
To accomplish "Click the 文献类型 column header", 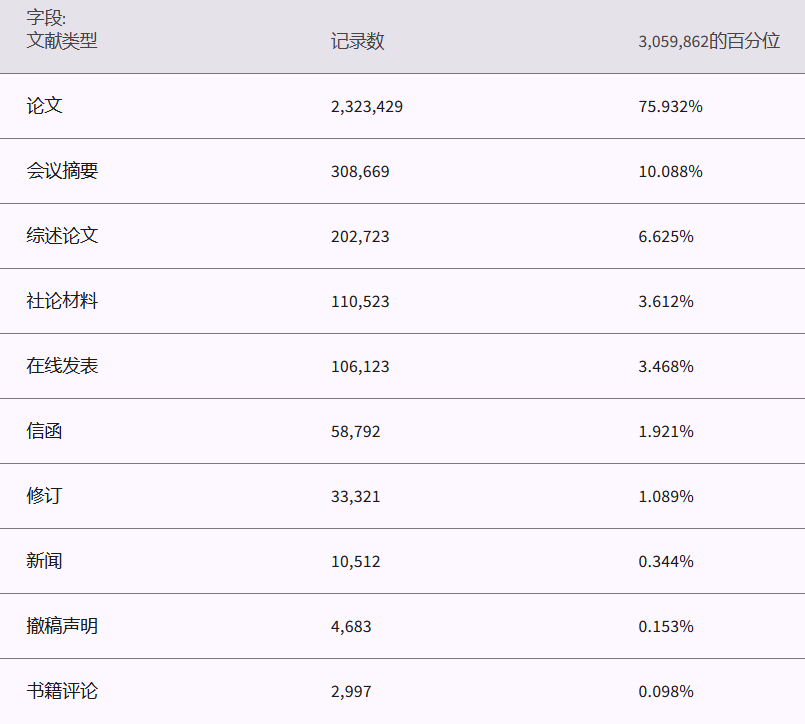I will point(62,41).
